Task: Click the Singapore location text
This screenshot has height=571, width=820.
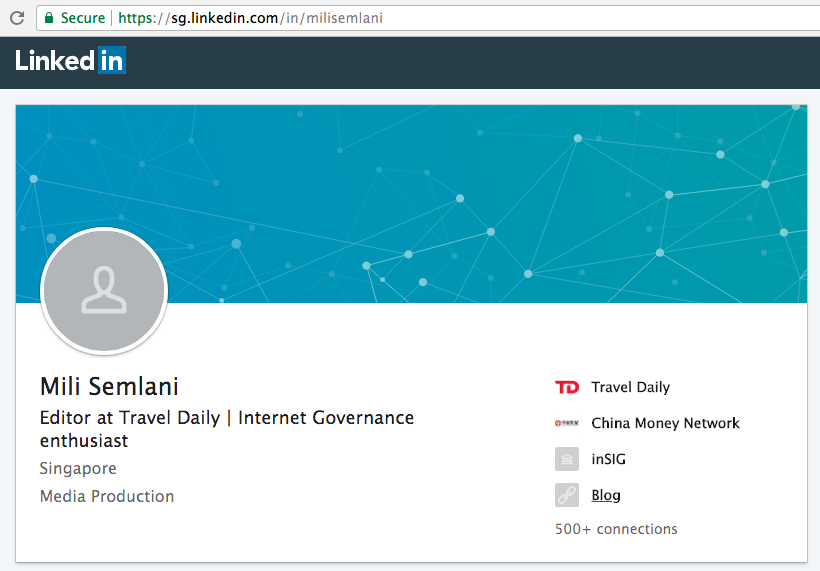Action: (x=78, y=468)
